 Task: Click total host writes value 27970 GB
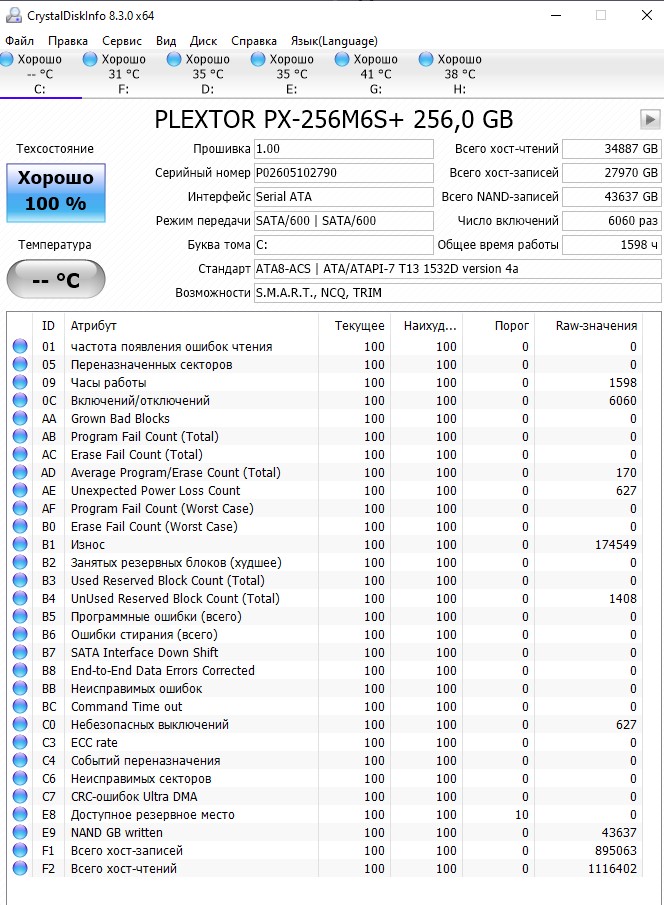[x=611, y=173]
